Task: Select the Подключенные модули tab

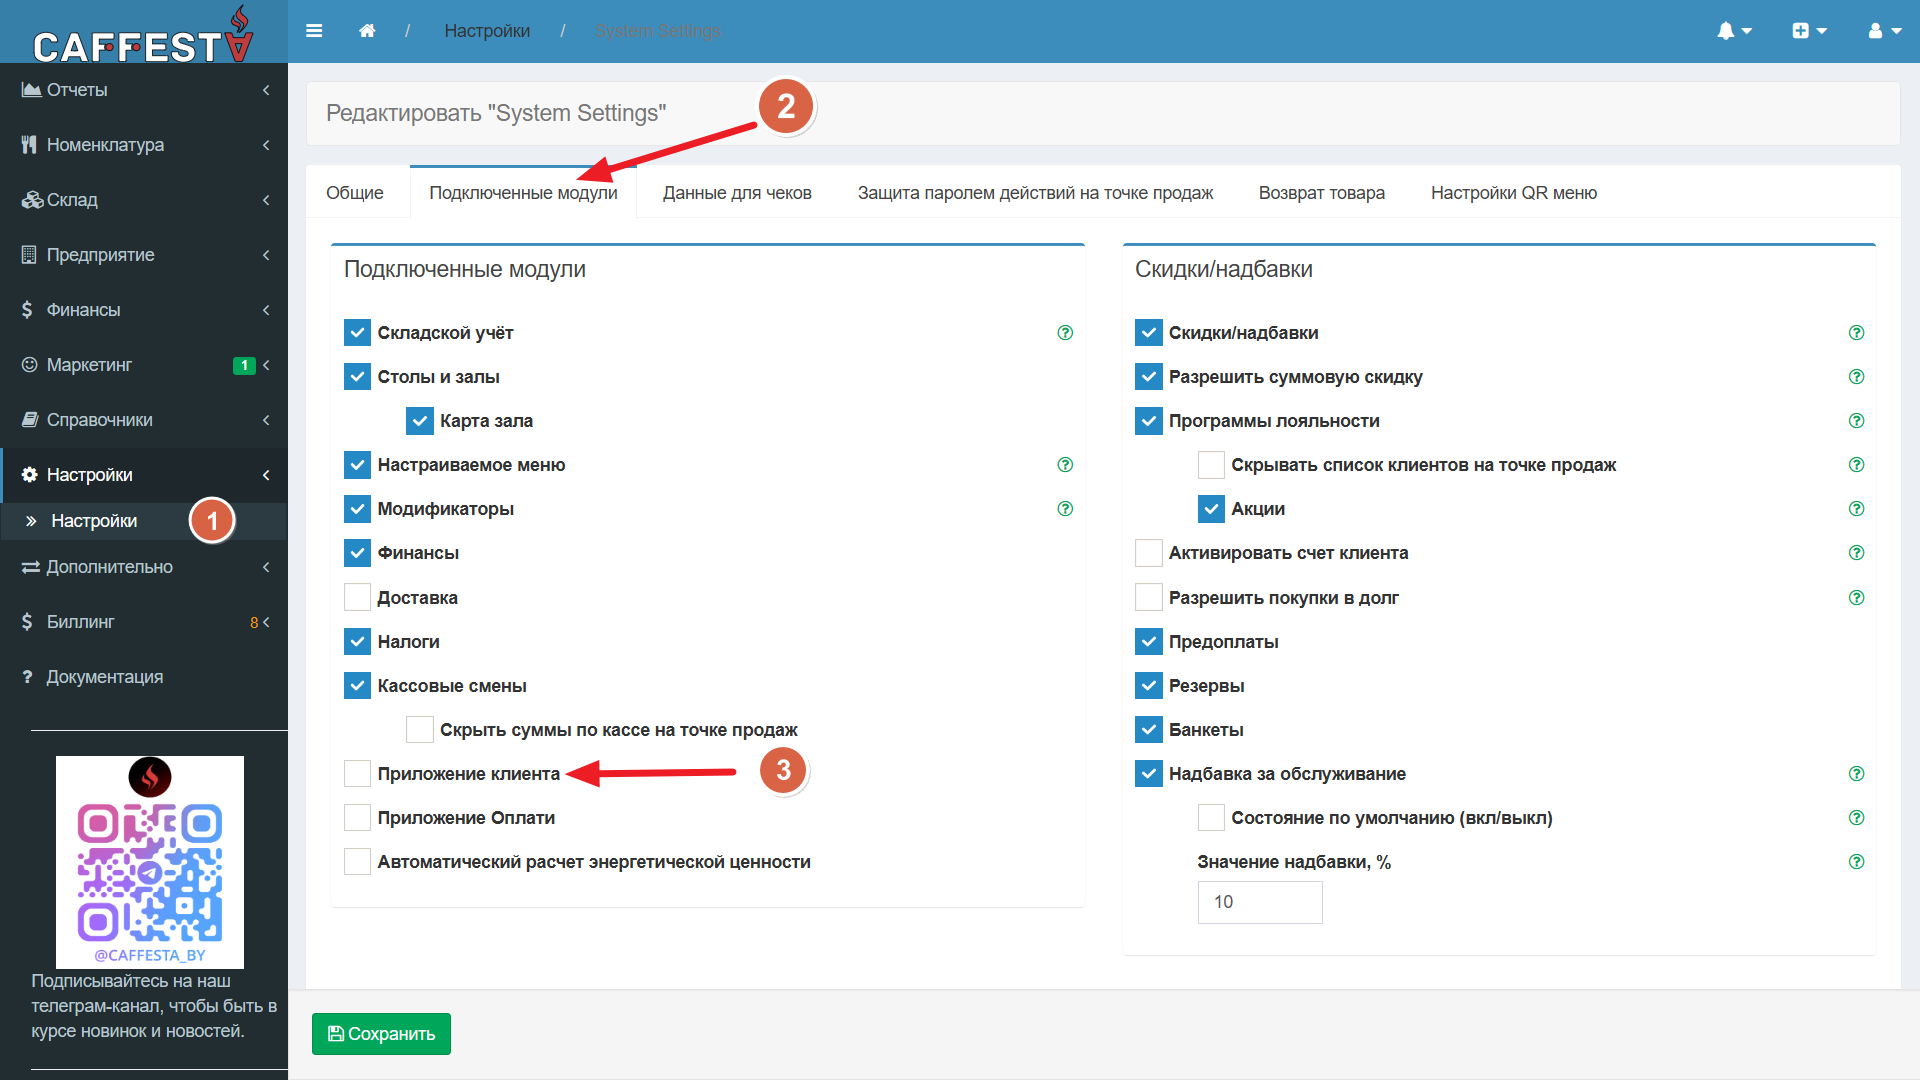Action: click(x=523, y=193)
